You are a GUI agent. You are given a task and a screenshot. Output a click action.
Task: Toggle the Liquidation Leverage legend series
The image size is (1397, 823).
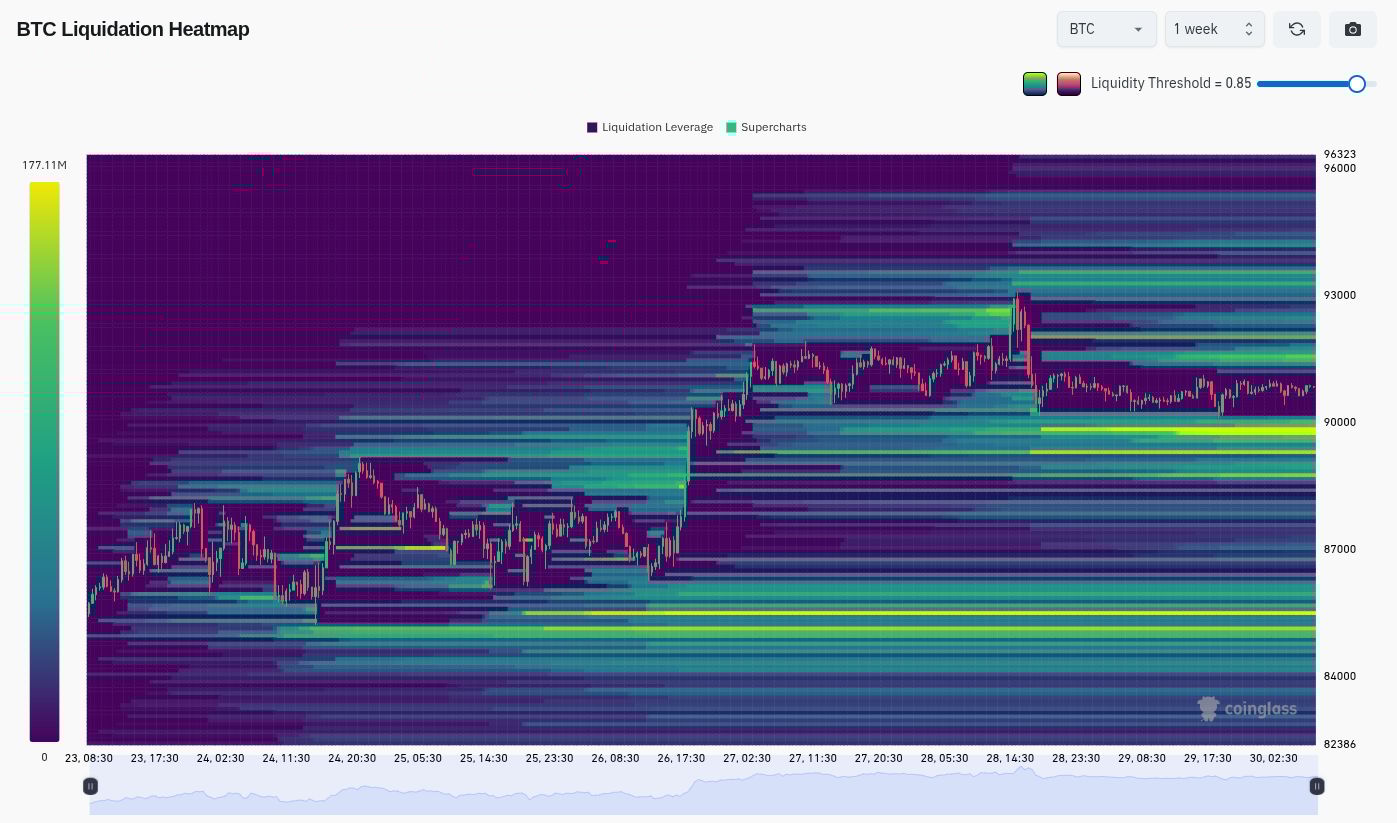pyautogui.click(x=650, y=127)
